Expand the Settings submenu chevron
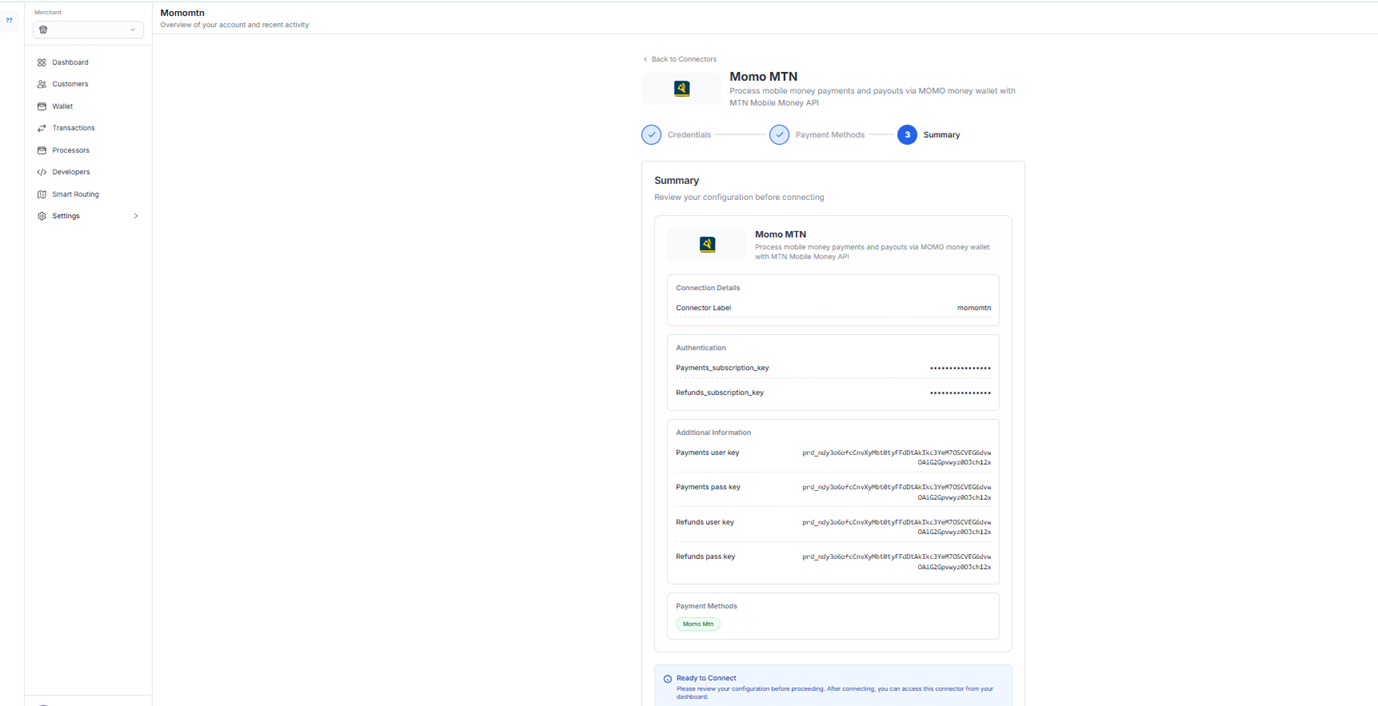The image size is (1378, 706). (136, 216)
